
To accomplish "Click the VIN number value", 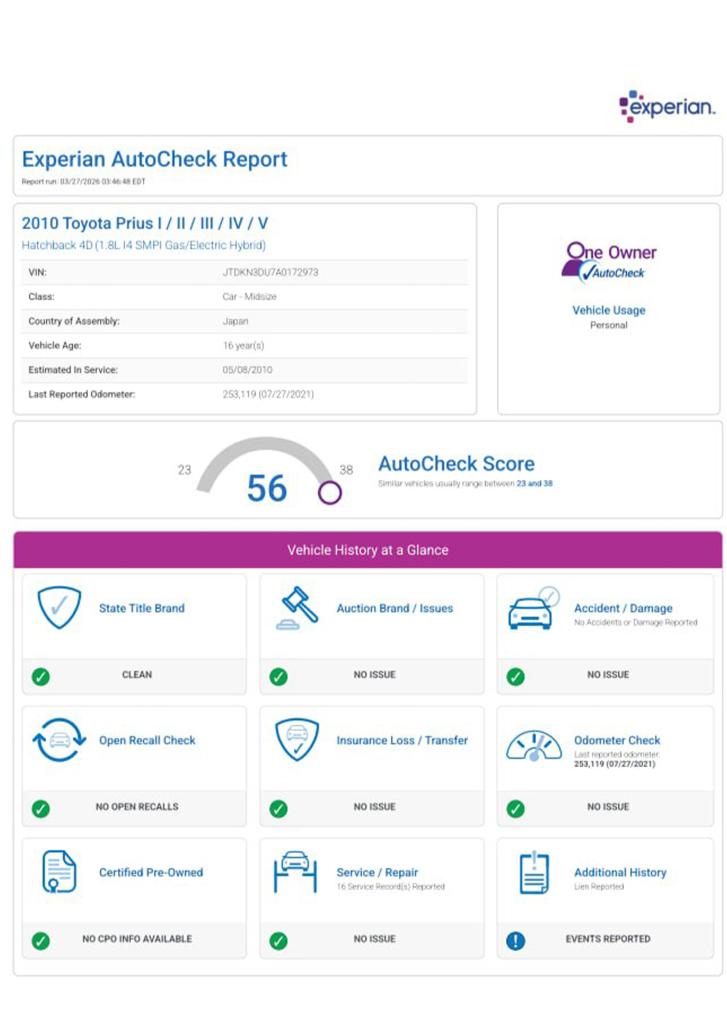I will coord(270,272).
